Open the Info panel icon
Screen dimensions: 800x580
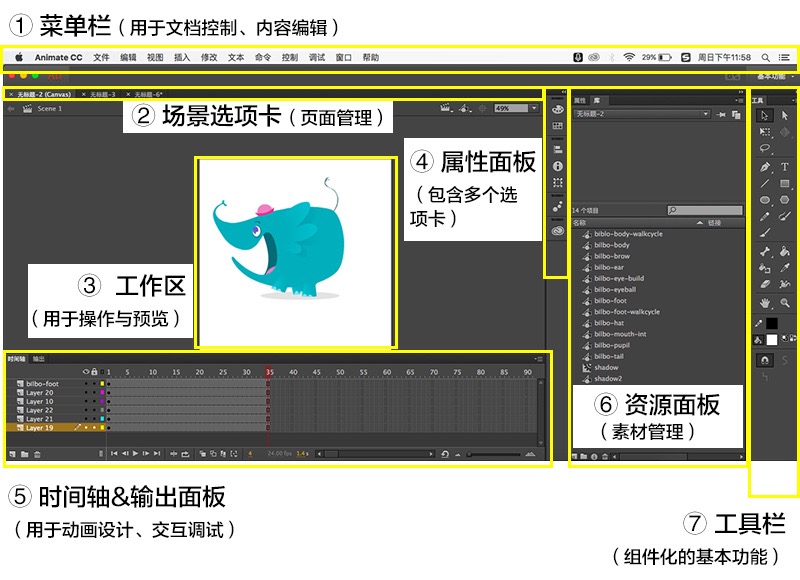pyautogui.click(x=558, y=166)
